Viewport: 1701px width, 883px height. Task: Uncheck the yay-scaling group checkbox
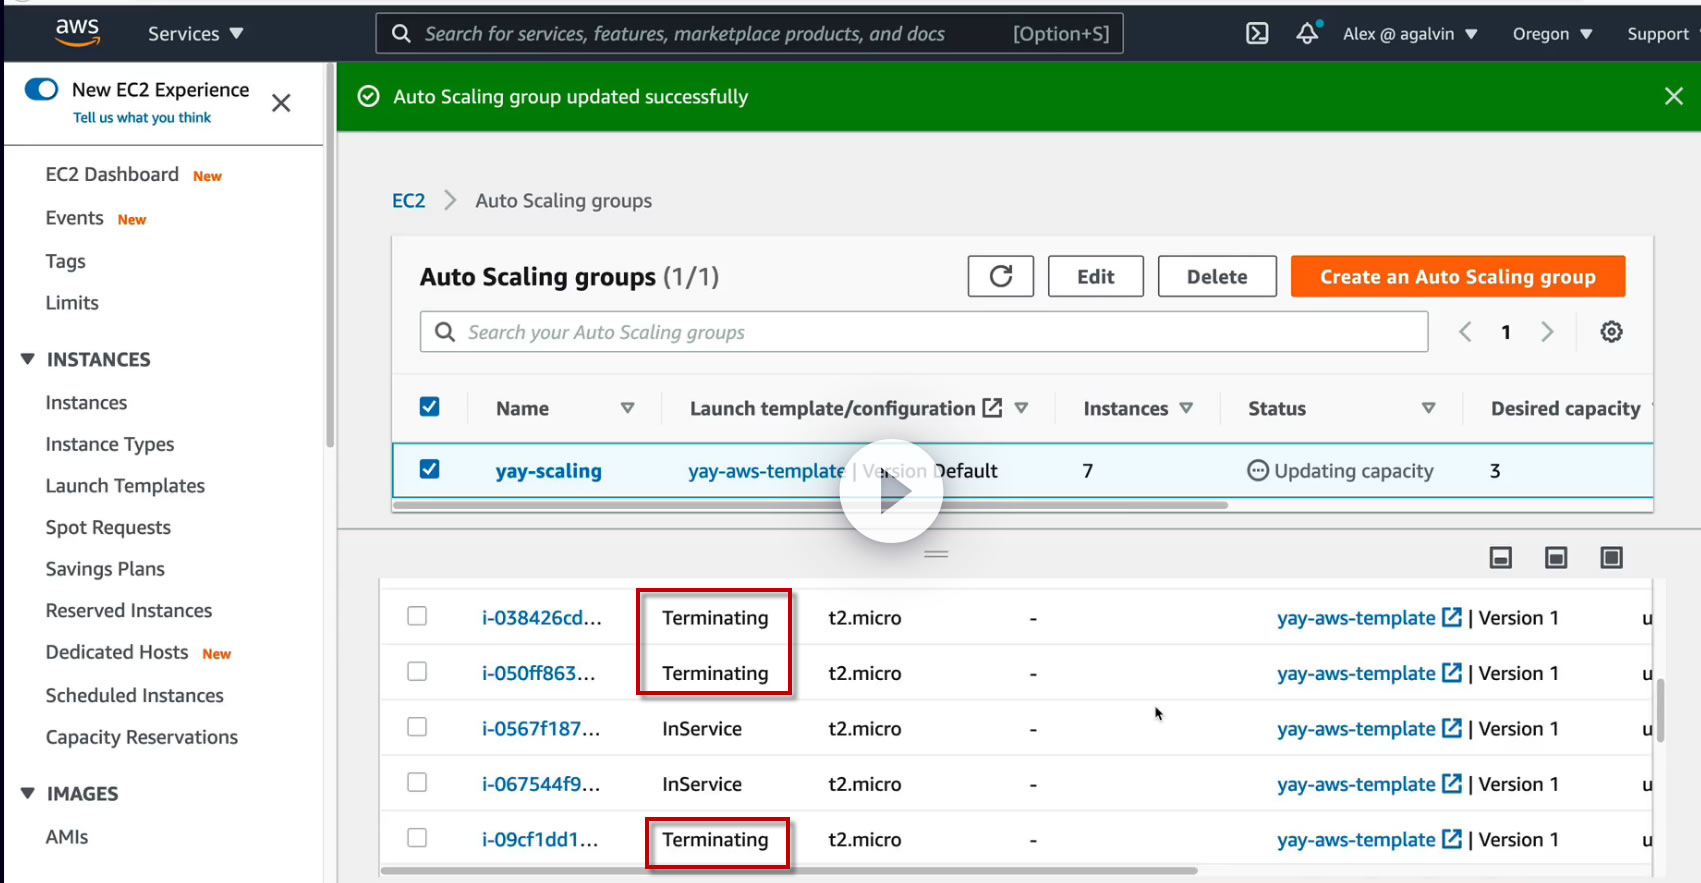tap(430, 469)
